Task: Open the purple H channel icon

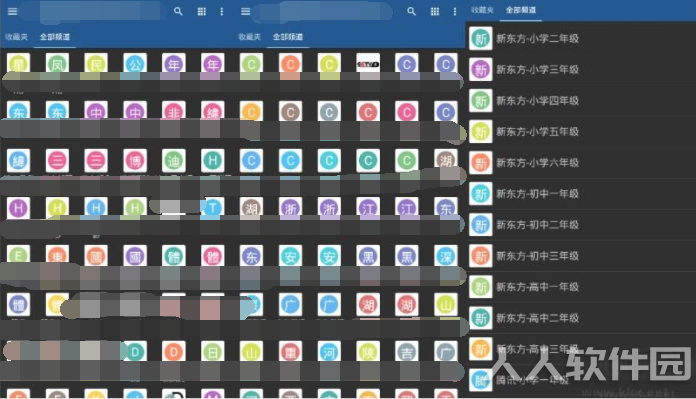Action: 18,208
